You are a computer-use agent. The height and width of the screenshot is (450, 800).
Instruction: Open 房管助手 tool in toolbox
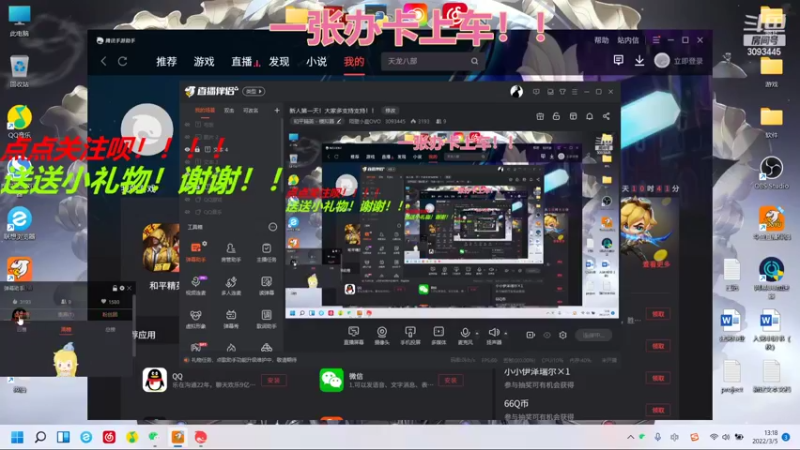(231, 252)
